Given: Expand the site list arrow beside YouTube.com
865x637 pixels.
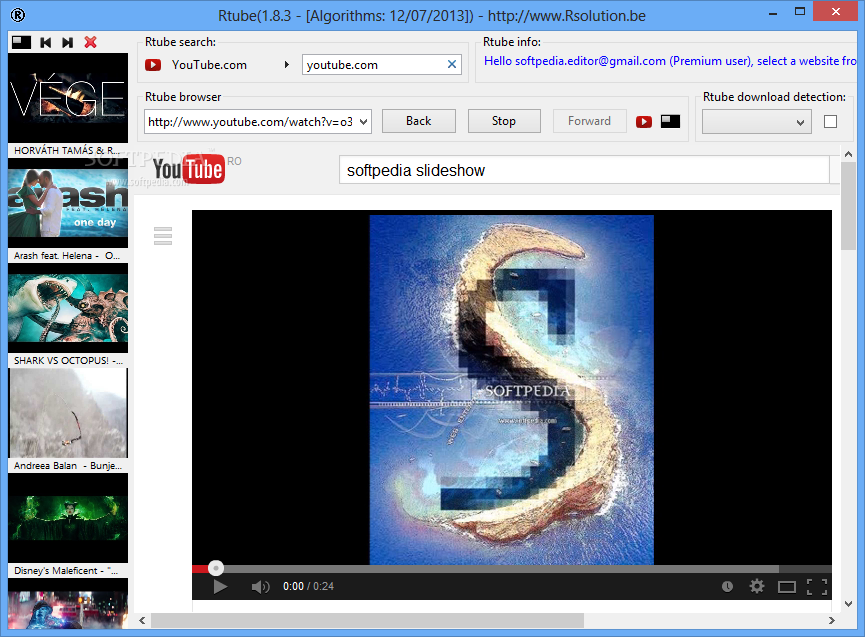Looking at the screenshot, I should click(x=287, y=65).
